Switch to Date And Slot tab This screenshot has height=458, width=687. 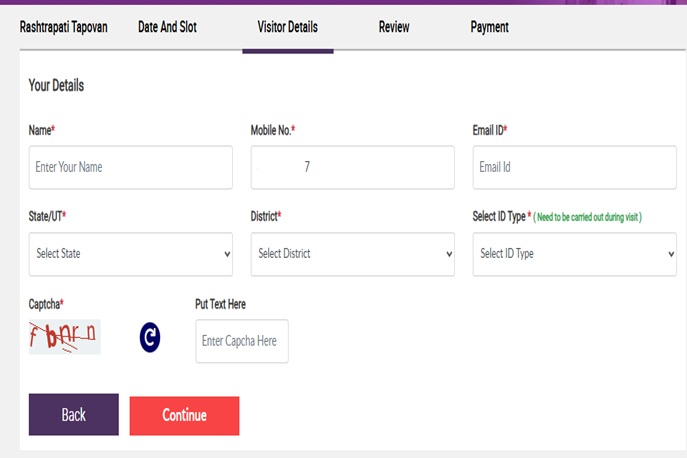(x=167, y=27)
